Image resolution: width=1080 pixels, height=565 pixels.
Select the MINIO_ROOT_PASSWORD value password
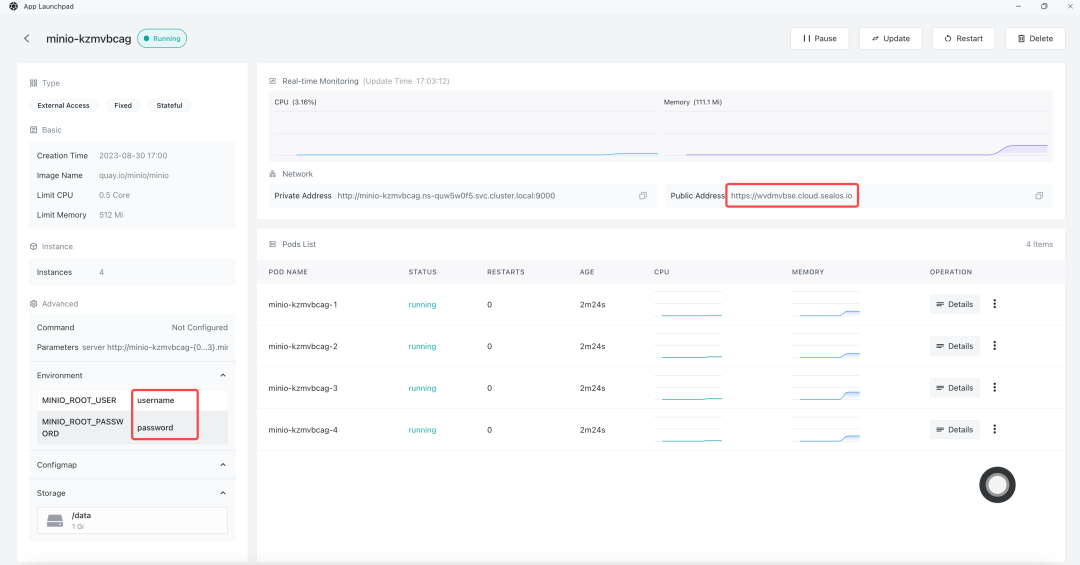click(155, 428)
